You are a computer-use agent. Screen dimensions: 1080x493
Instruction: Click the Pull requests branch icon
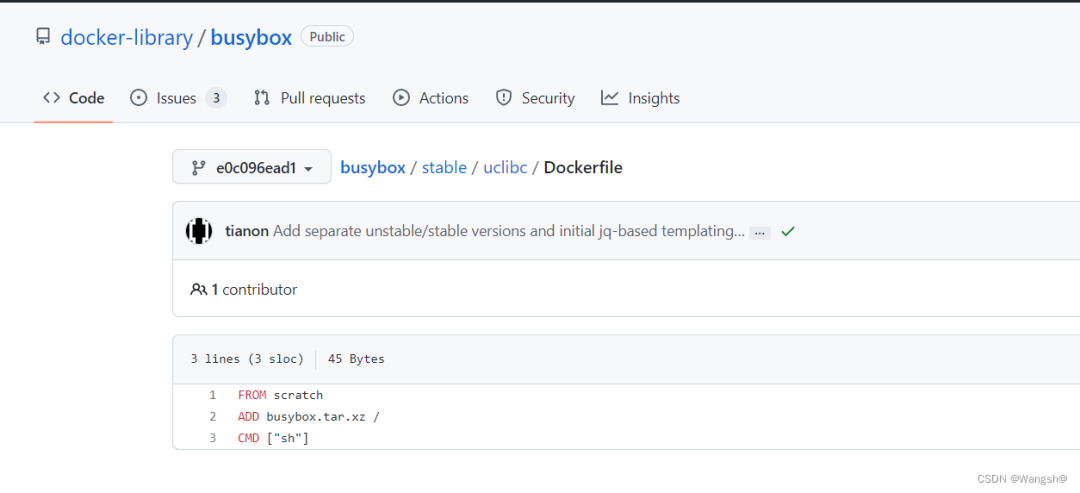262,98
